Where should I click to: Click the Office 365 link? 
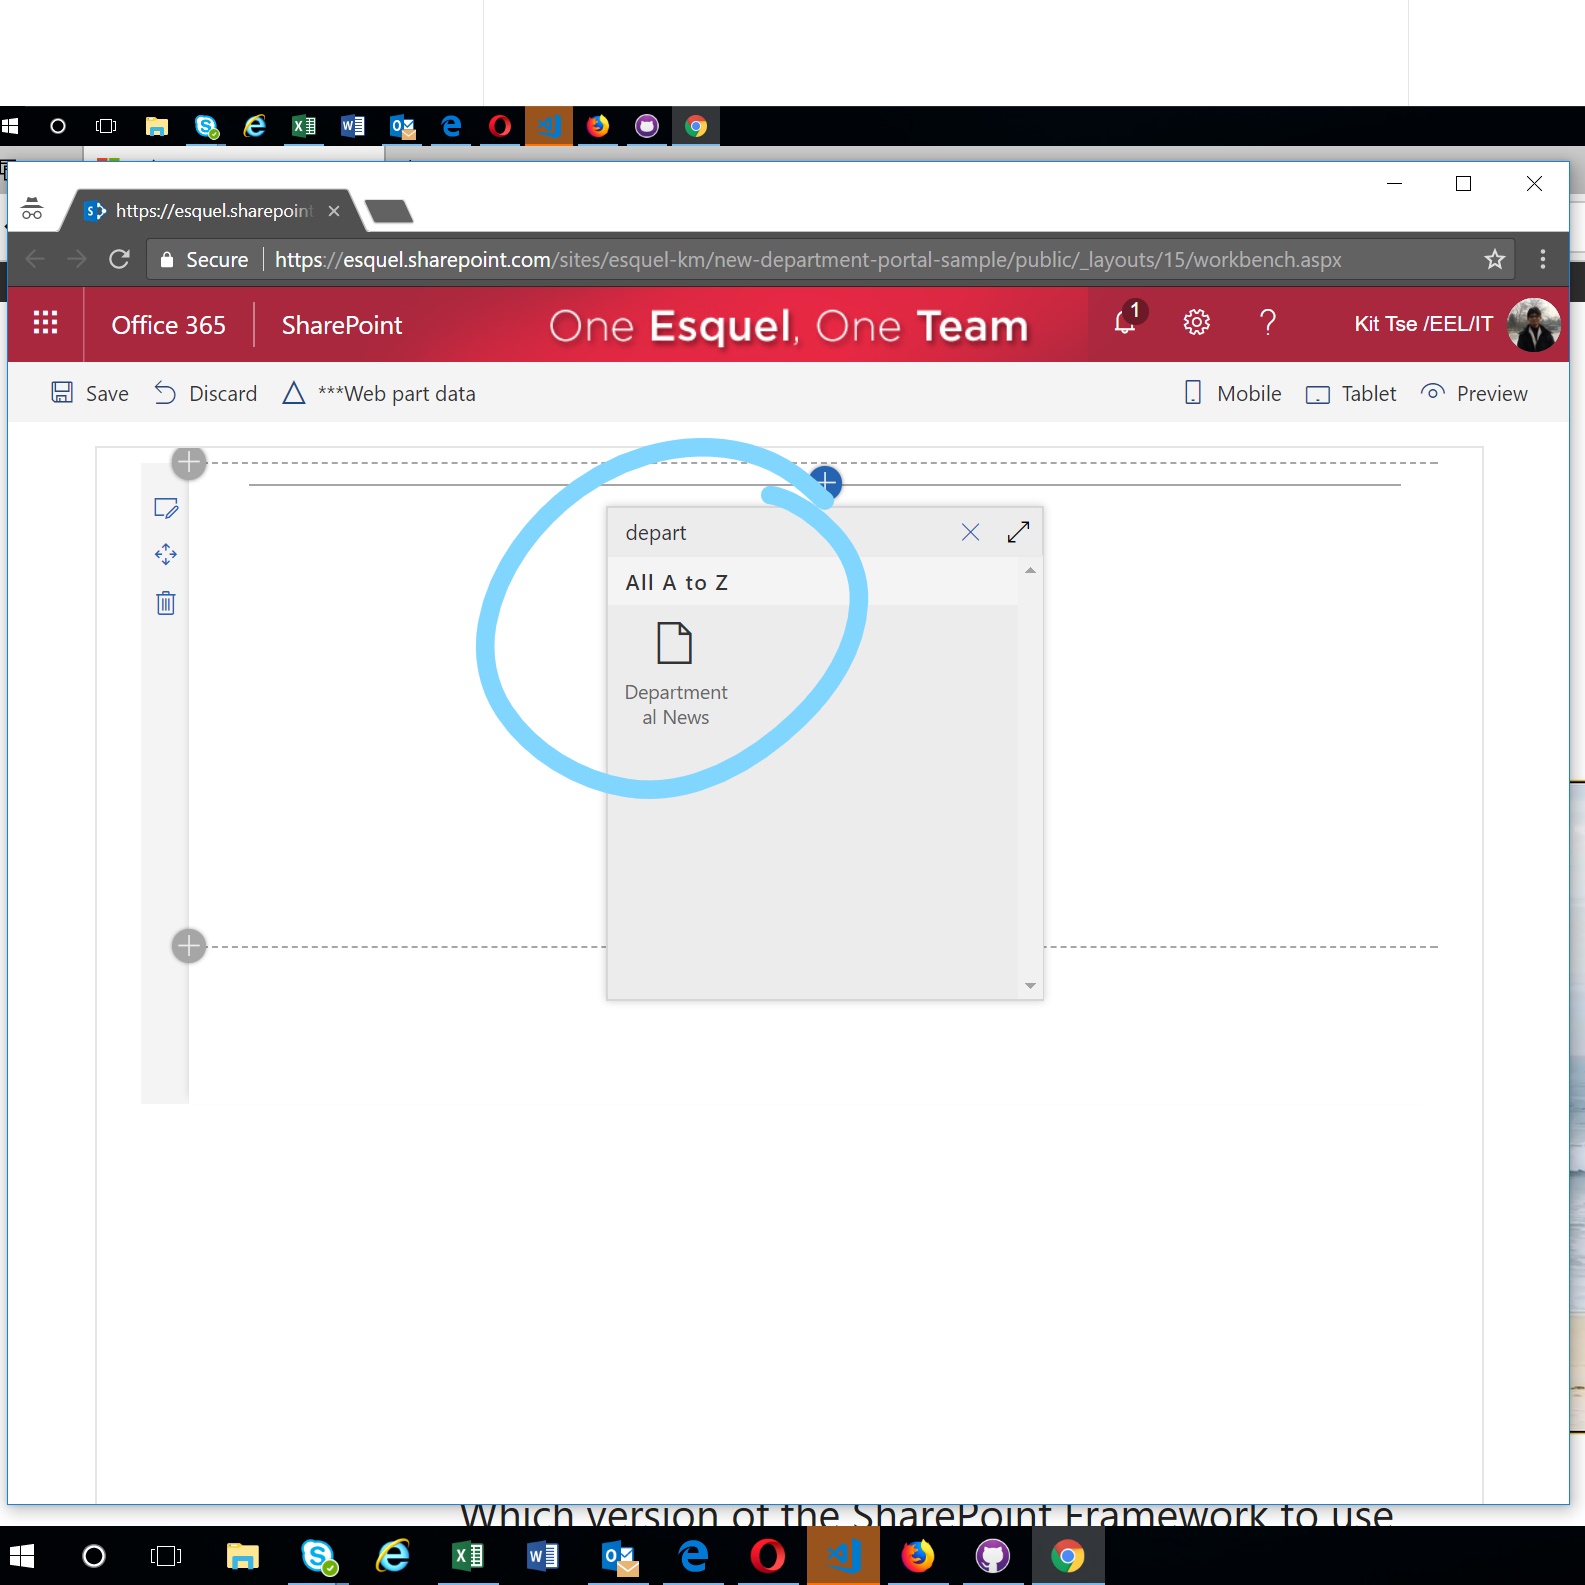pos(168,325)
